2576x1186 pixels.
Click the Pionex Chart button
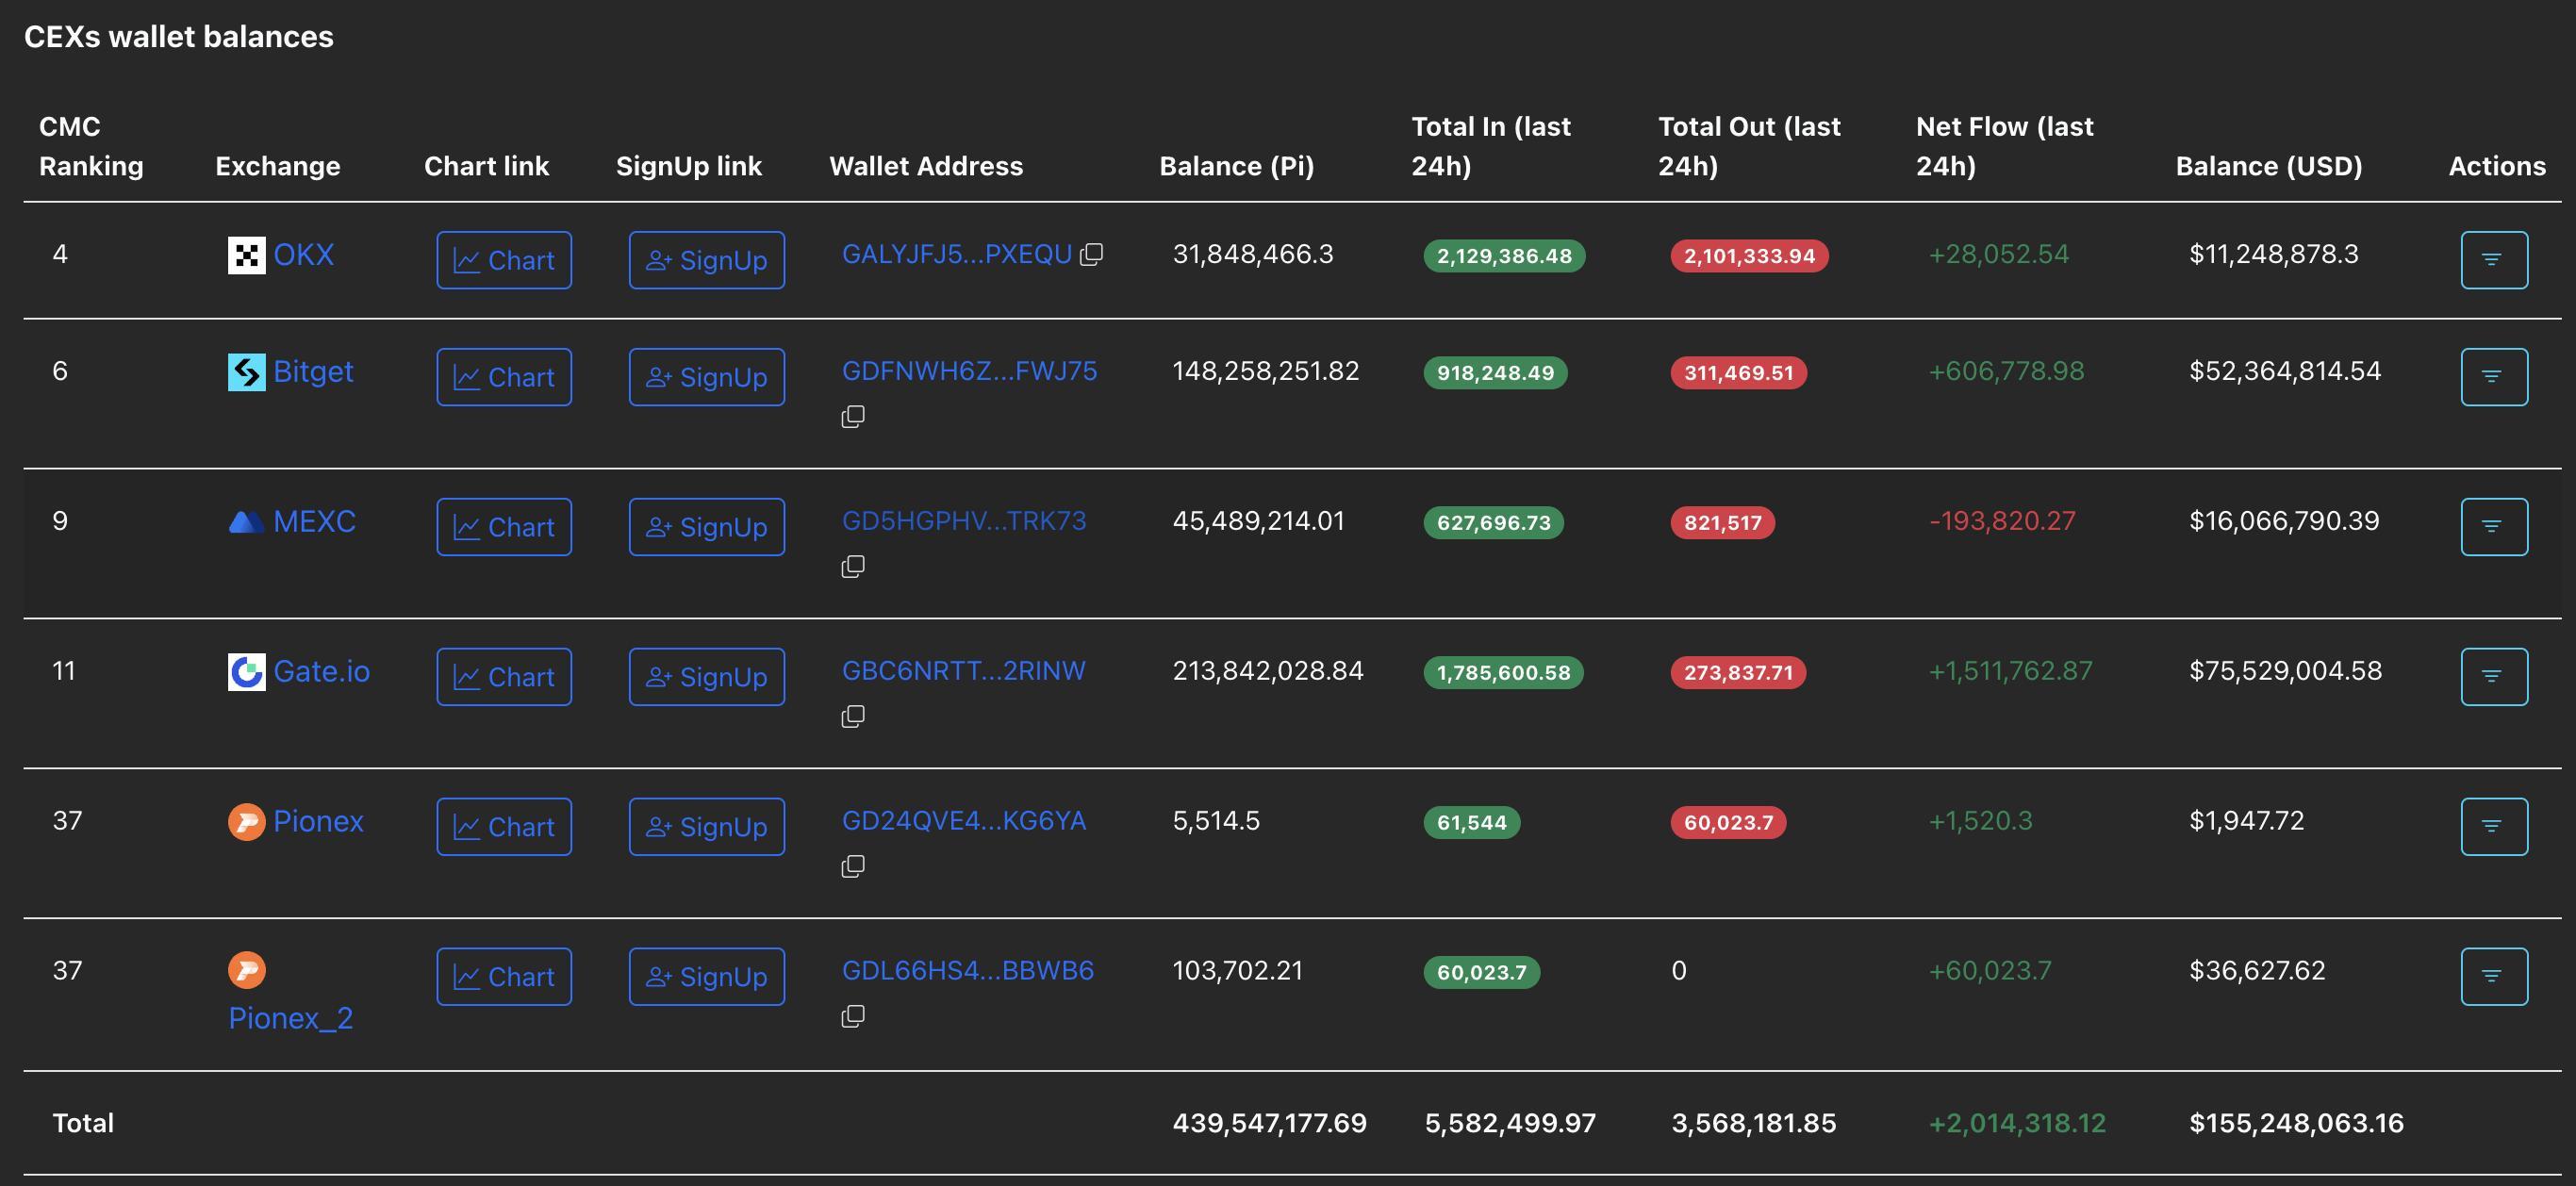click(x=504, y=827)
